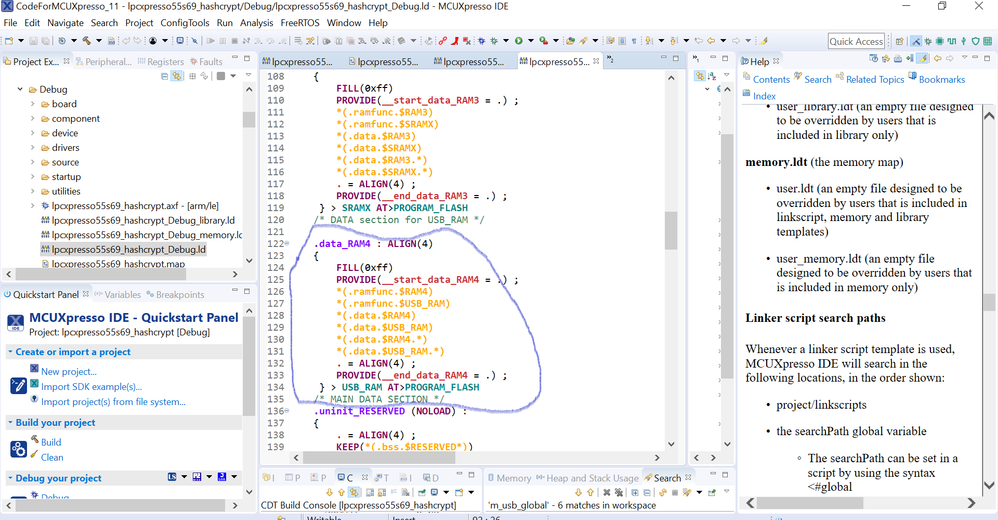998x520 pixels.
Task: Click the shield trusted-zone perspective icon
Action: 975,41
